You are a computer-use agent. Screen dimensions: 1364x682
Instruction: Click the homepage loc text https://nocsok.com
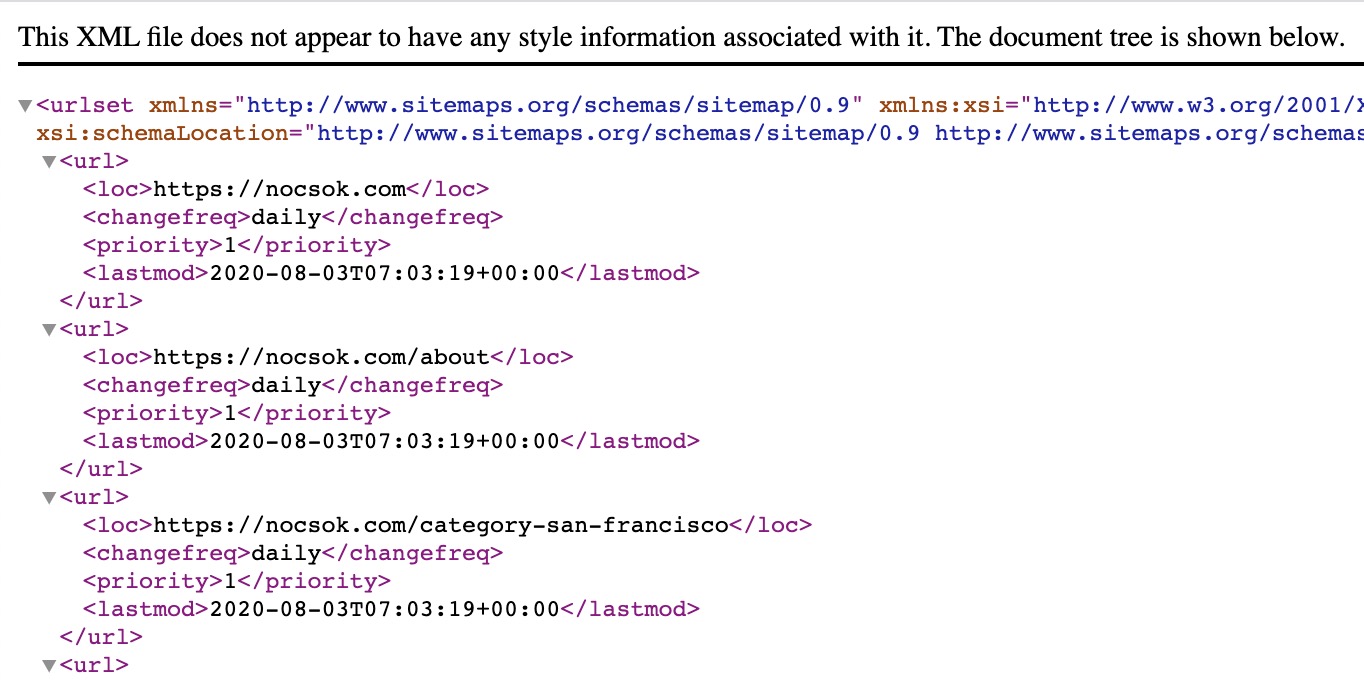[x=279, y=189]
